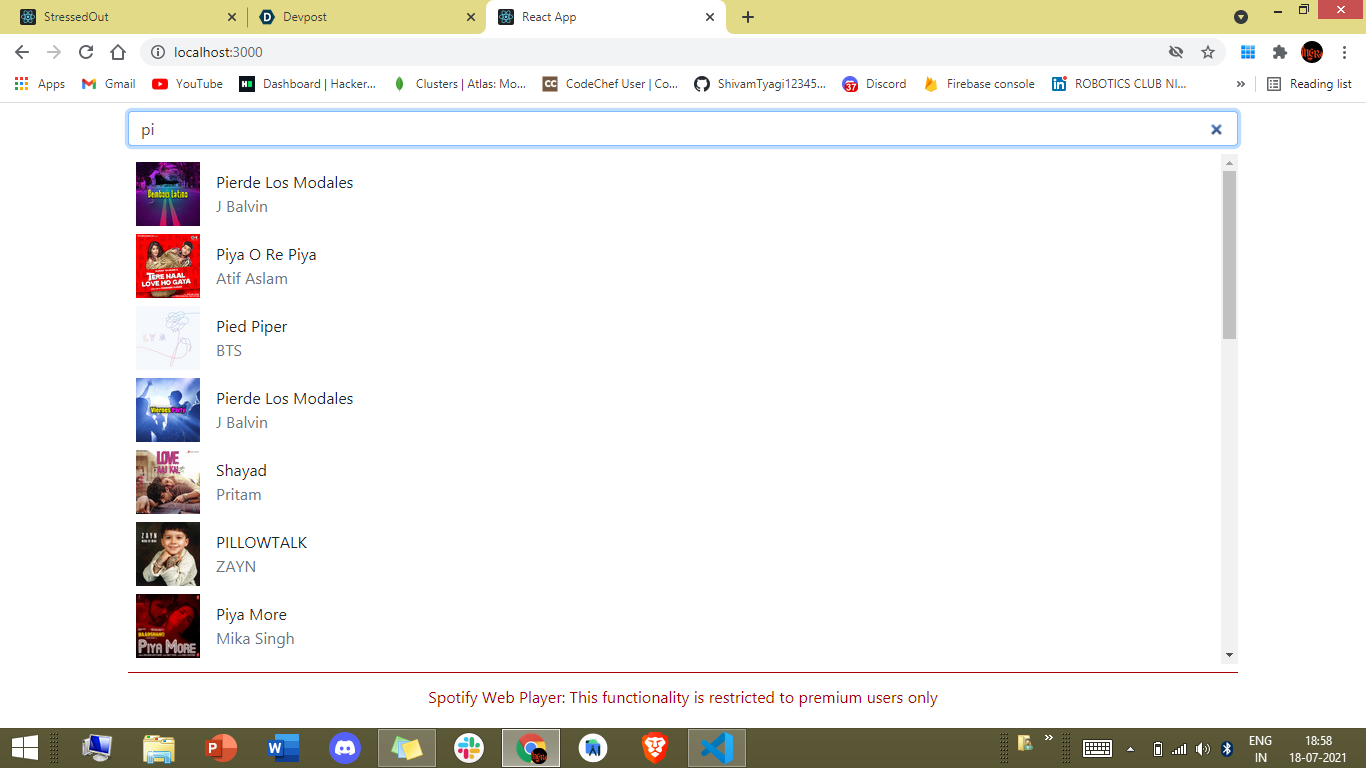Open the Dashboard HackerRank bookmark
Screen dimensions: 1366x768
[308, 84]
